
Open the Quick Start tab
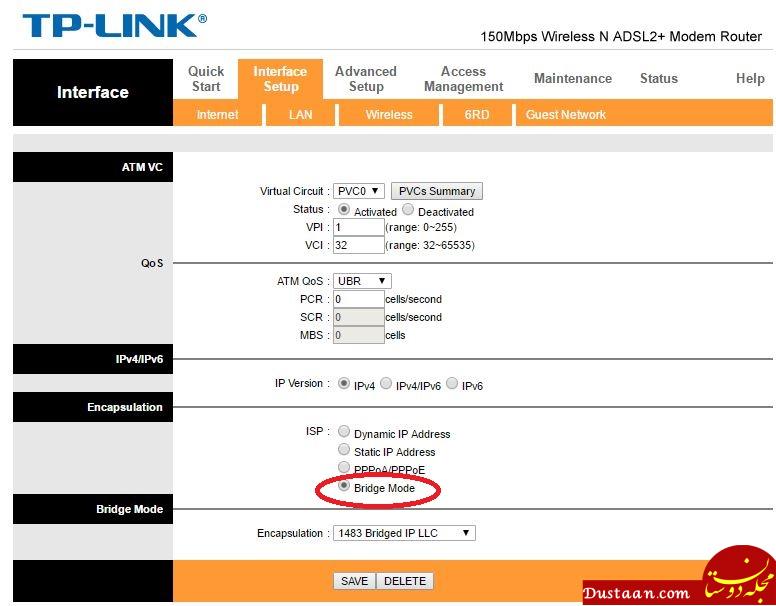click(206, 79)
